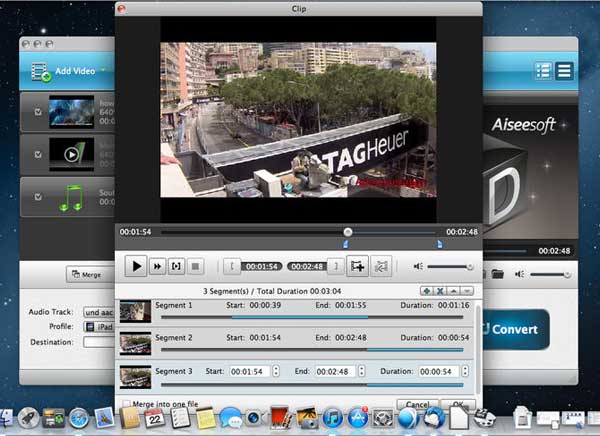Screen dimensions: 600x436
Task: Toggle checkbox of second video item
Action: 38,154
